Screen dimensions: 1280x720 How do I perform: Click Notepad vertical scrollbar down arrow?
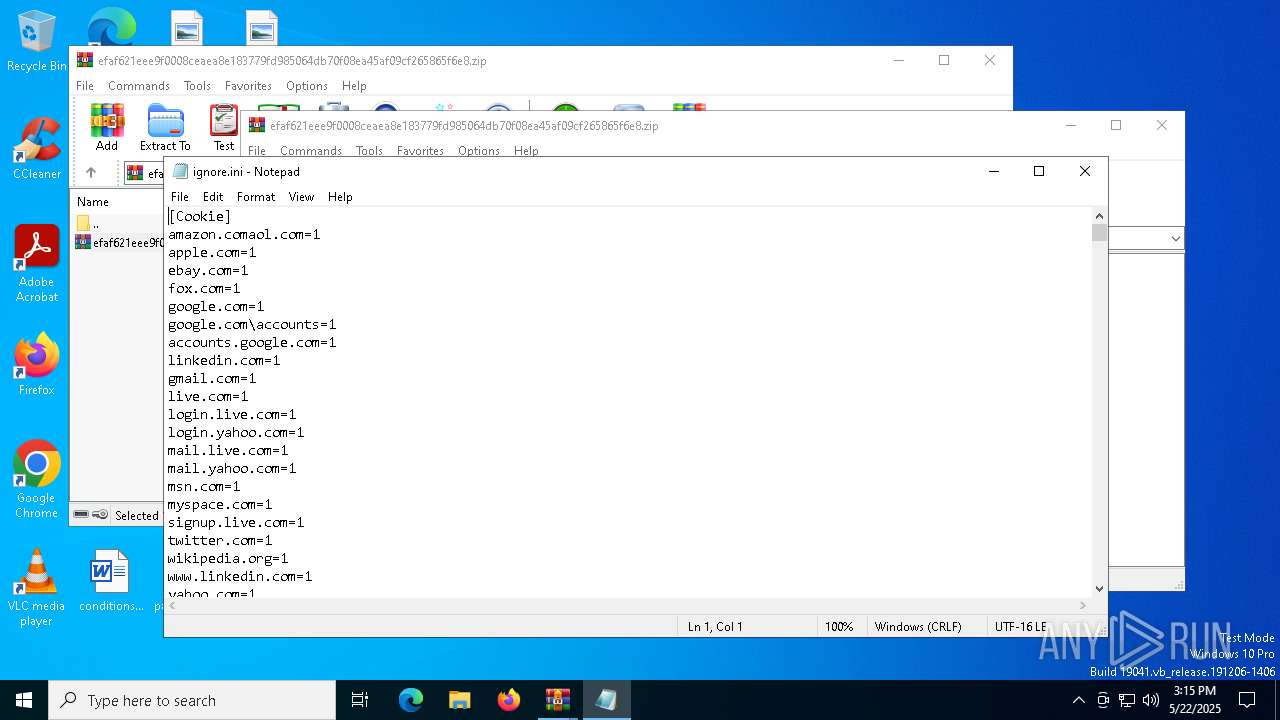click(1100, 589)
